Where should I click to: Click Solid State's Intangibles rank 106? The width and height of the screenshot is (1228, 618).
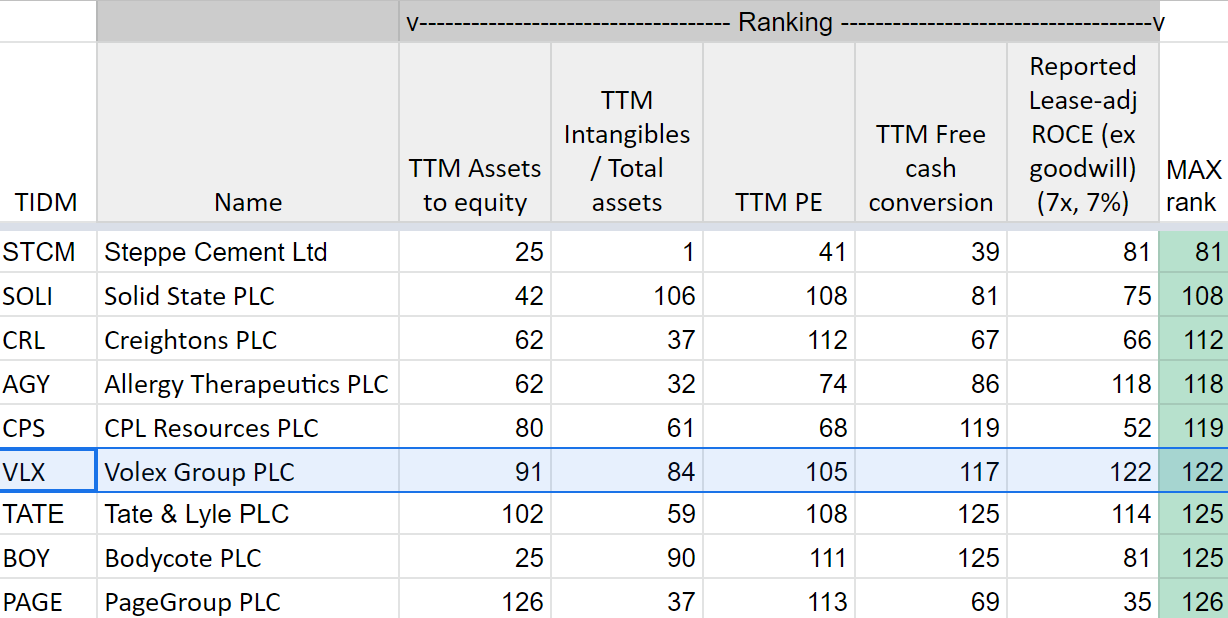pyautogui.click(x=627, y=296)
